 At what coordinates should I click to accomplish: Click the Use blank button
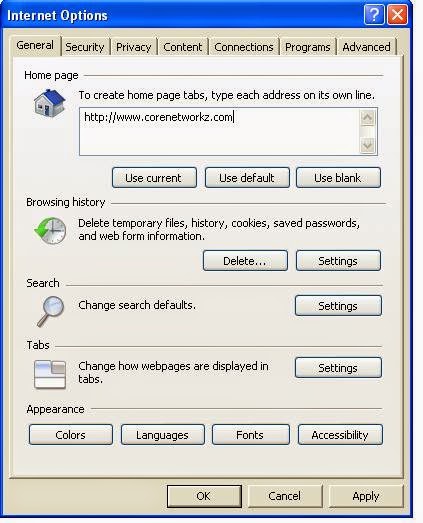(x=338, y=178)
